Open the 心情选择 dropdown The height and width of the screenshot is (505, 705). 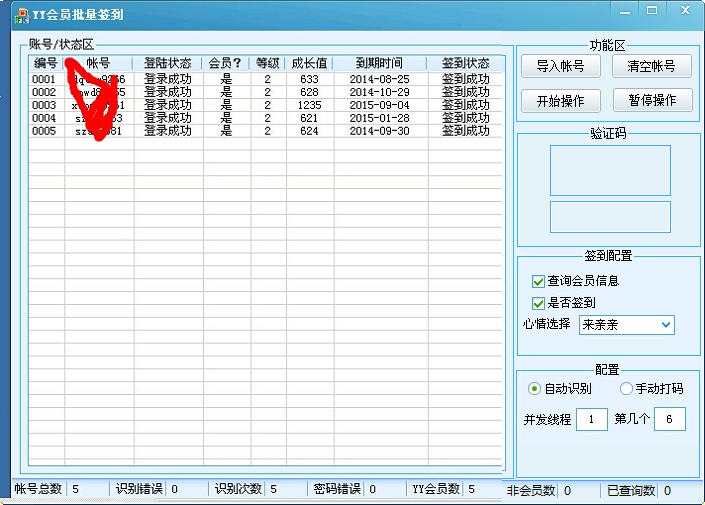tap(627, 325)
